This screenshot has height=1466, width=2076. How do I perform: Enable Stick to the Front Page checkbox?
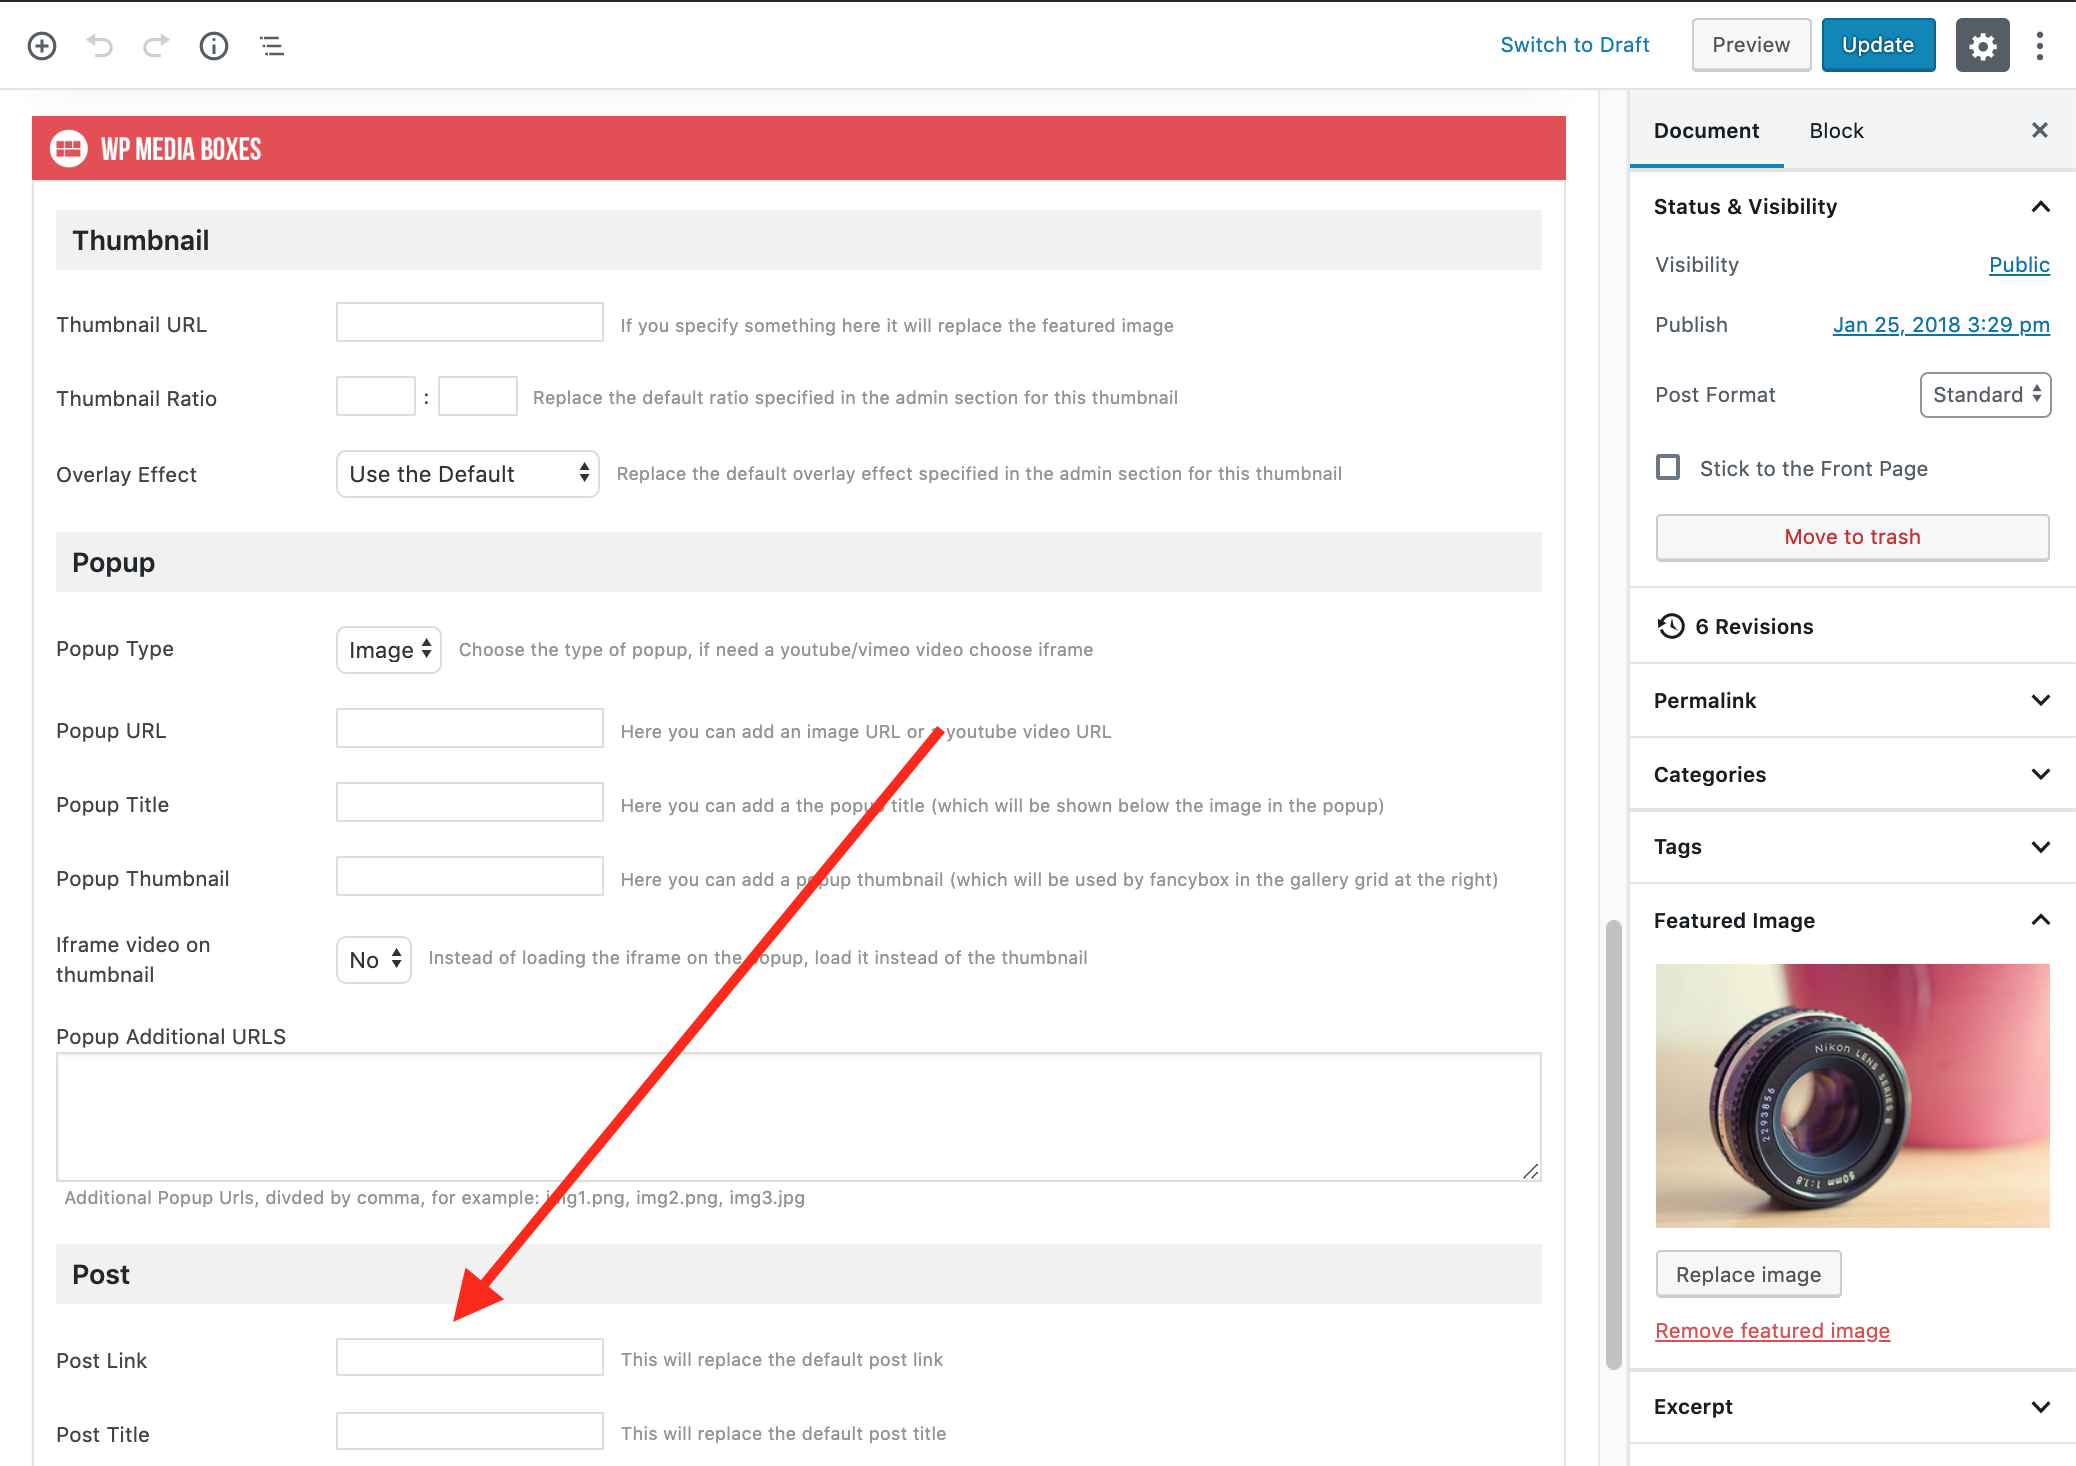(x=1668, y=468)
